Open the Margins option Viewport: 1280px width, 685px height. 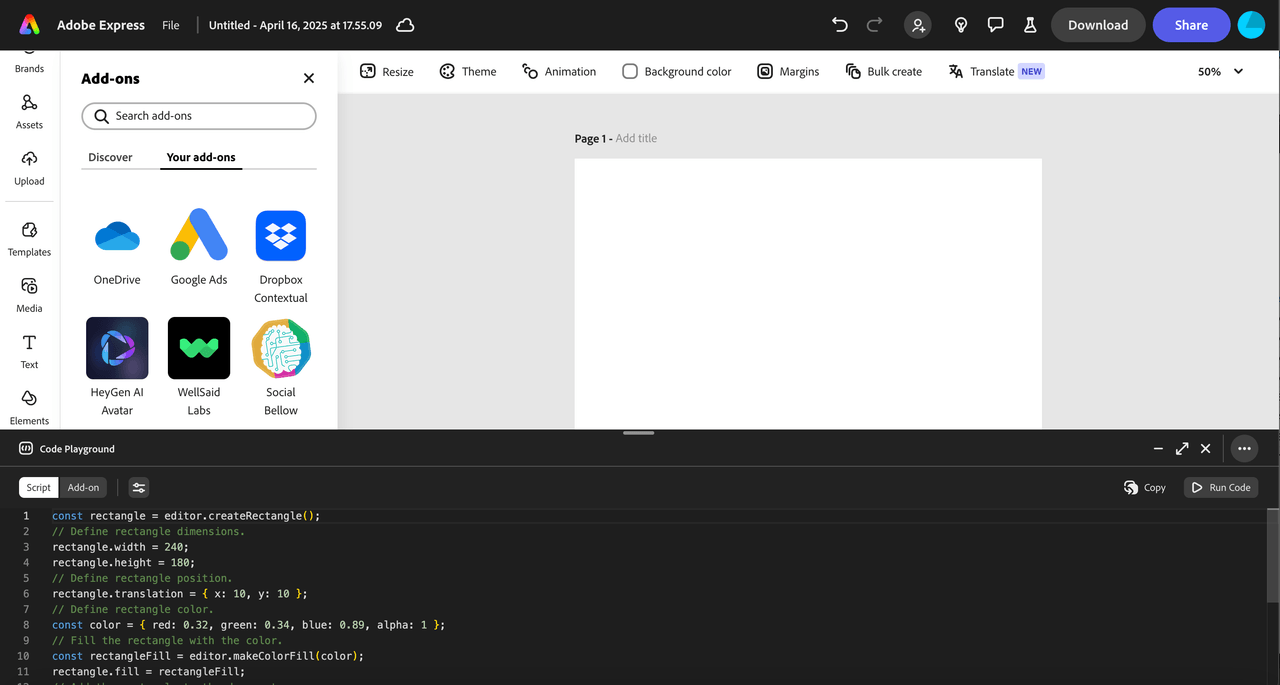[788, 71]
